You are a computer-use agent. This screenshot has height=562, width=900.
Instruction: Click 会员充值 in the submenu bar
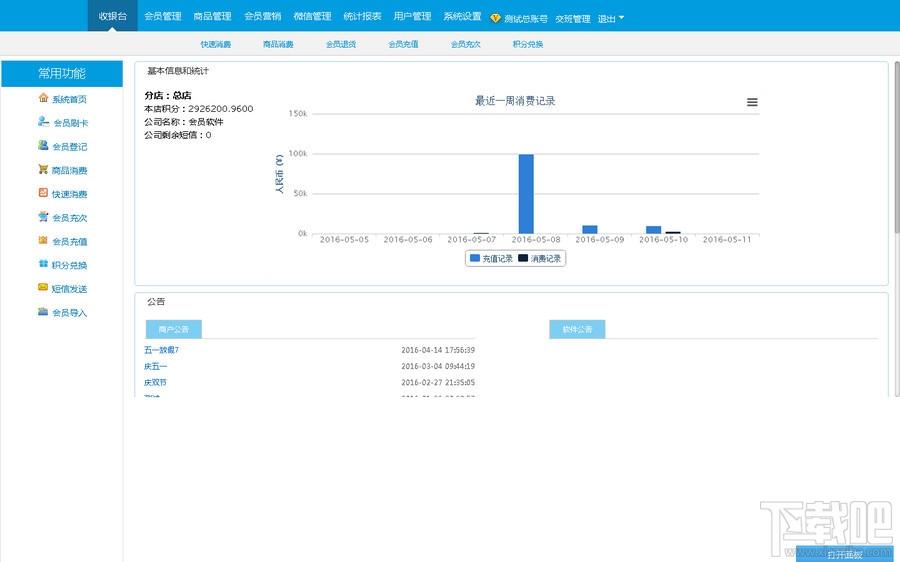coord(403,44)
